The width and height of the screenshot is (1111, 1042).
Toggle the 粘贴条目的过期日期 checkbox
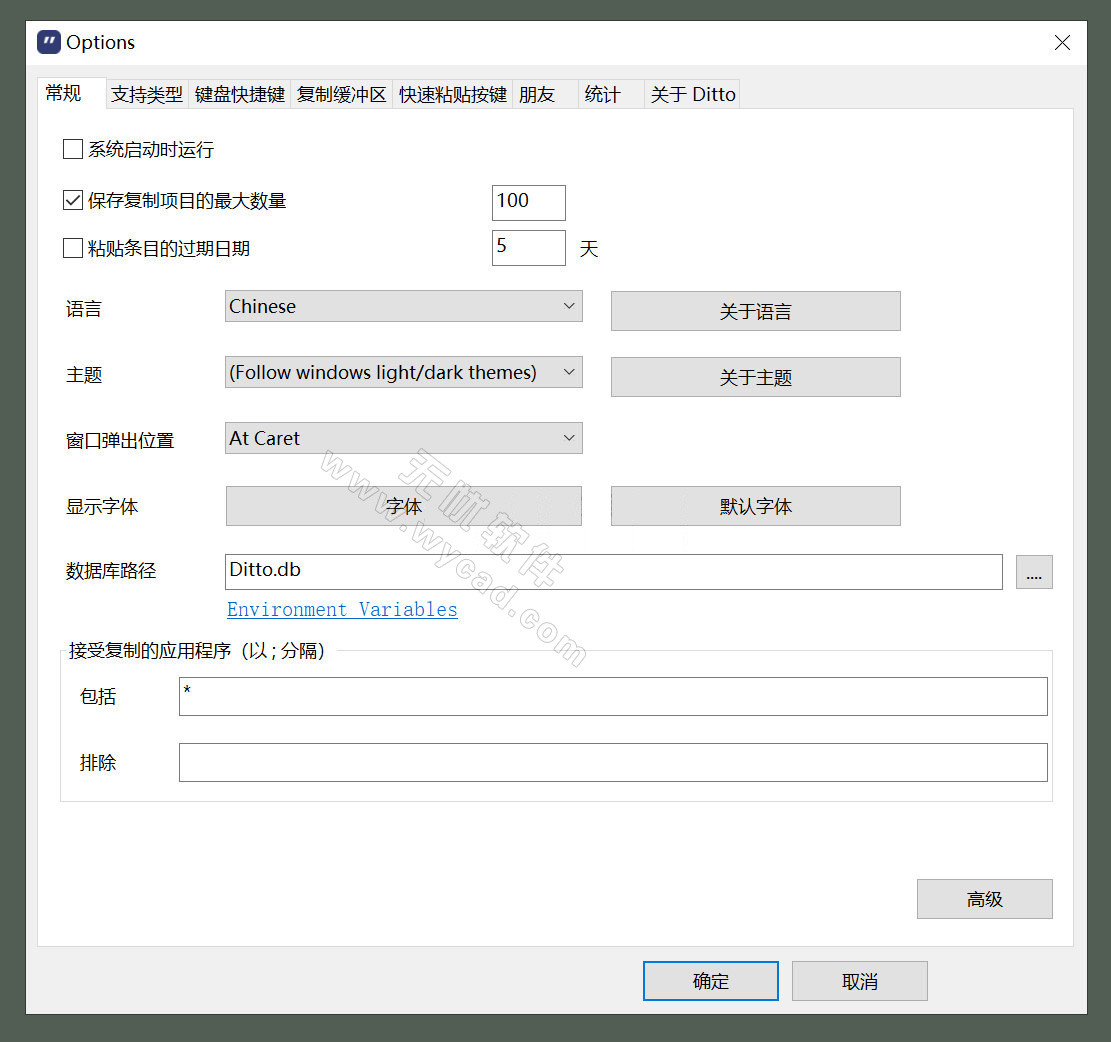pos(73,249)
